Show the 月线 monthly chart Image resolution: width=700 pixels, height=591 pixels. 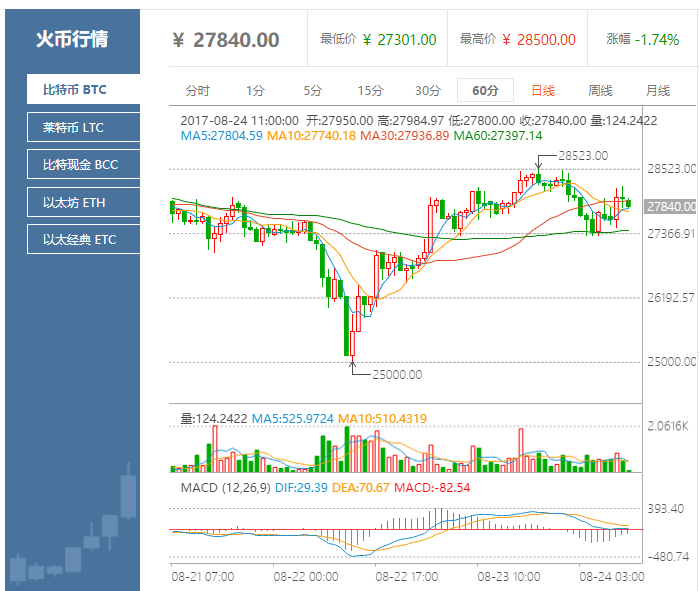(658, 91)
